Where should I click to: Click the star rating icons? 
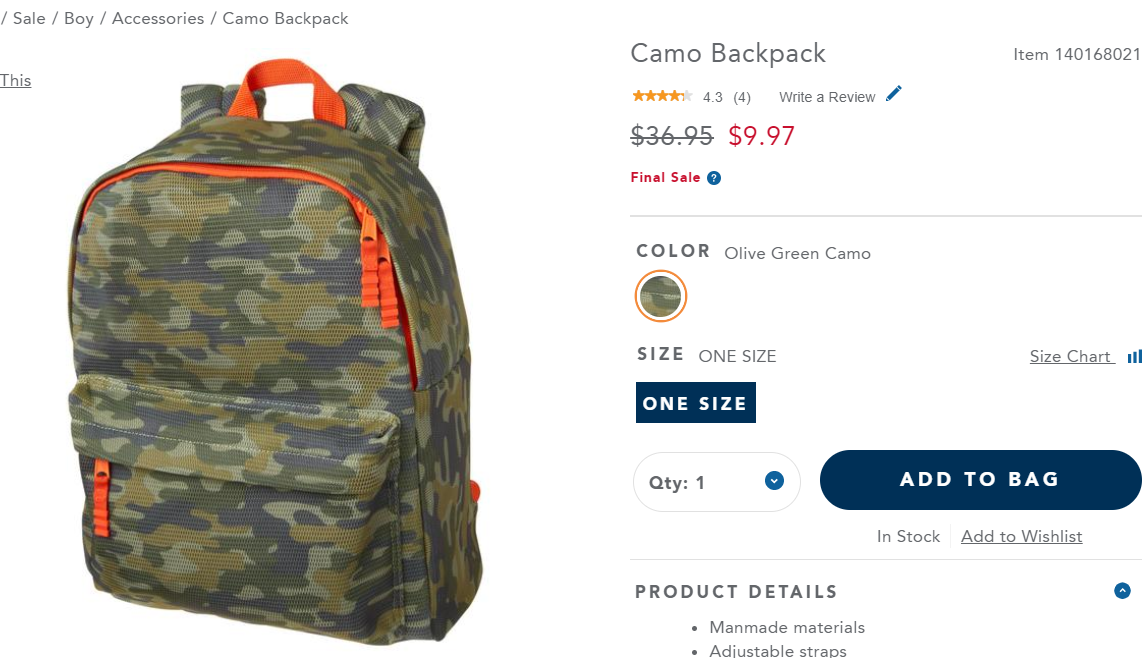point(662,96)
